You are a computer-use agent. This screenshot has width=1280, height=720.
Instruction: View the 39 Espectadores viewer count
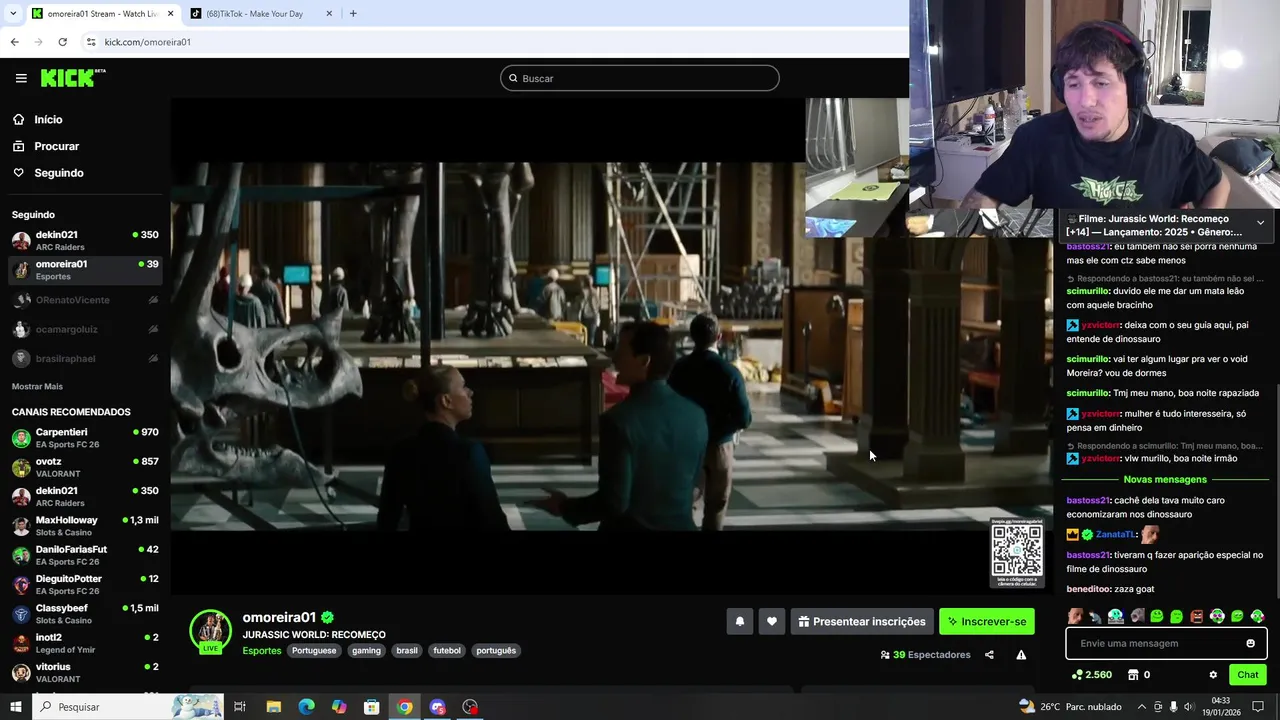point(925,655)
